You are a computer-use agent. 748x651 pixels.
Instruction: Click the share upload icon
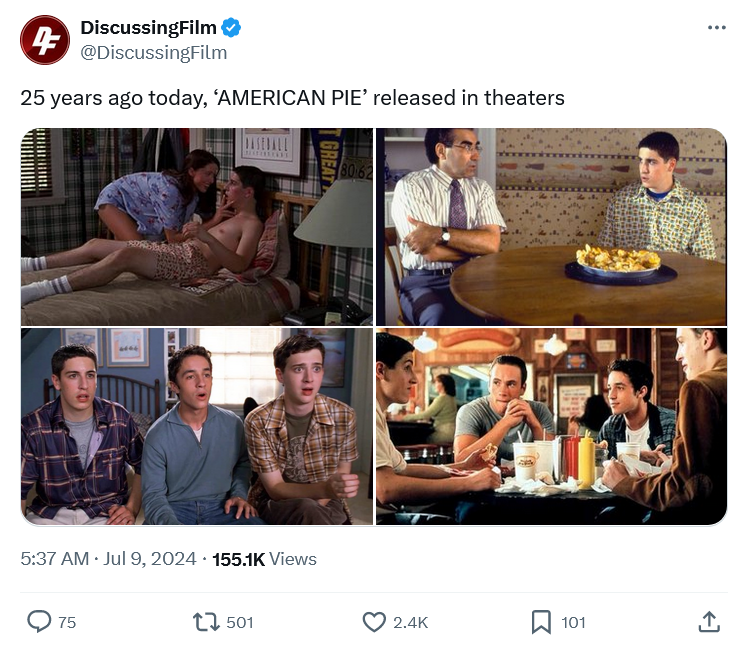tap(709, 621)
